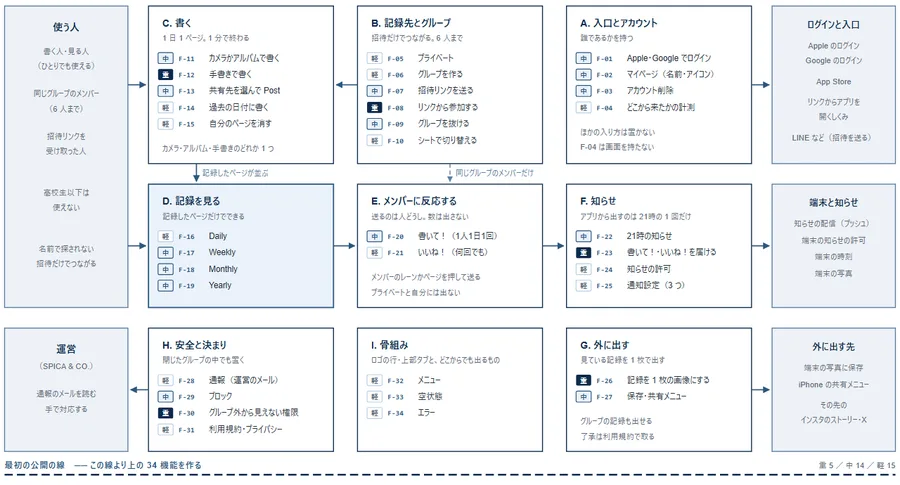
Task: Select the 中 badge on row F-02
Action: pyautogui.click(x=583, y=75)
